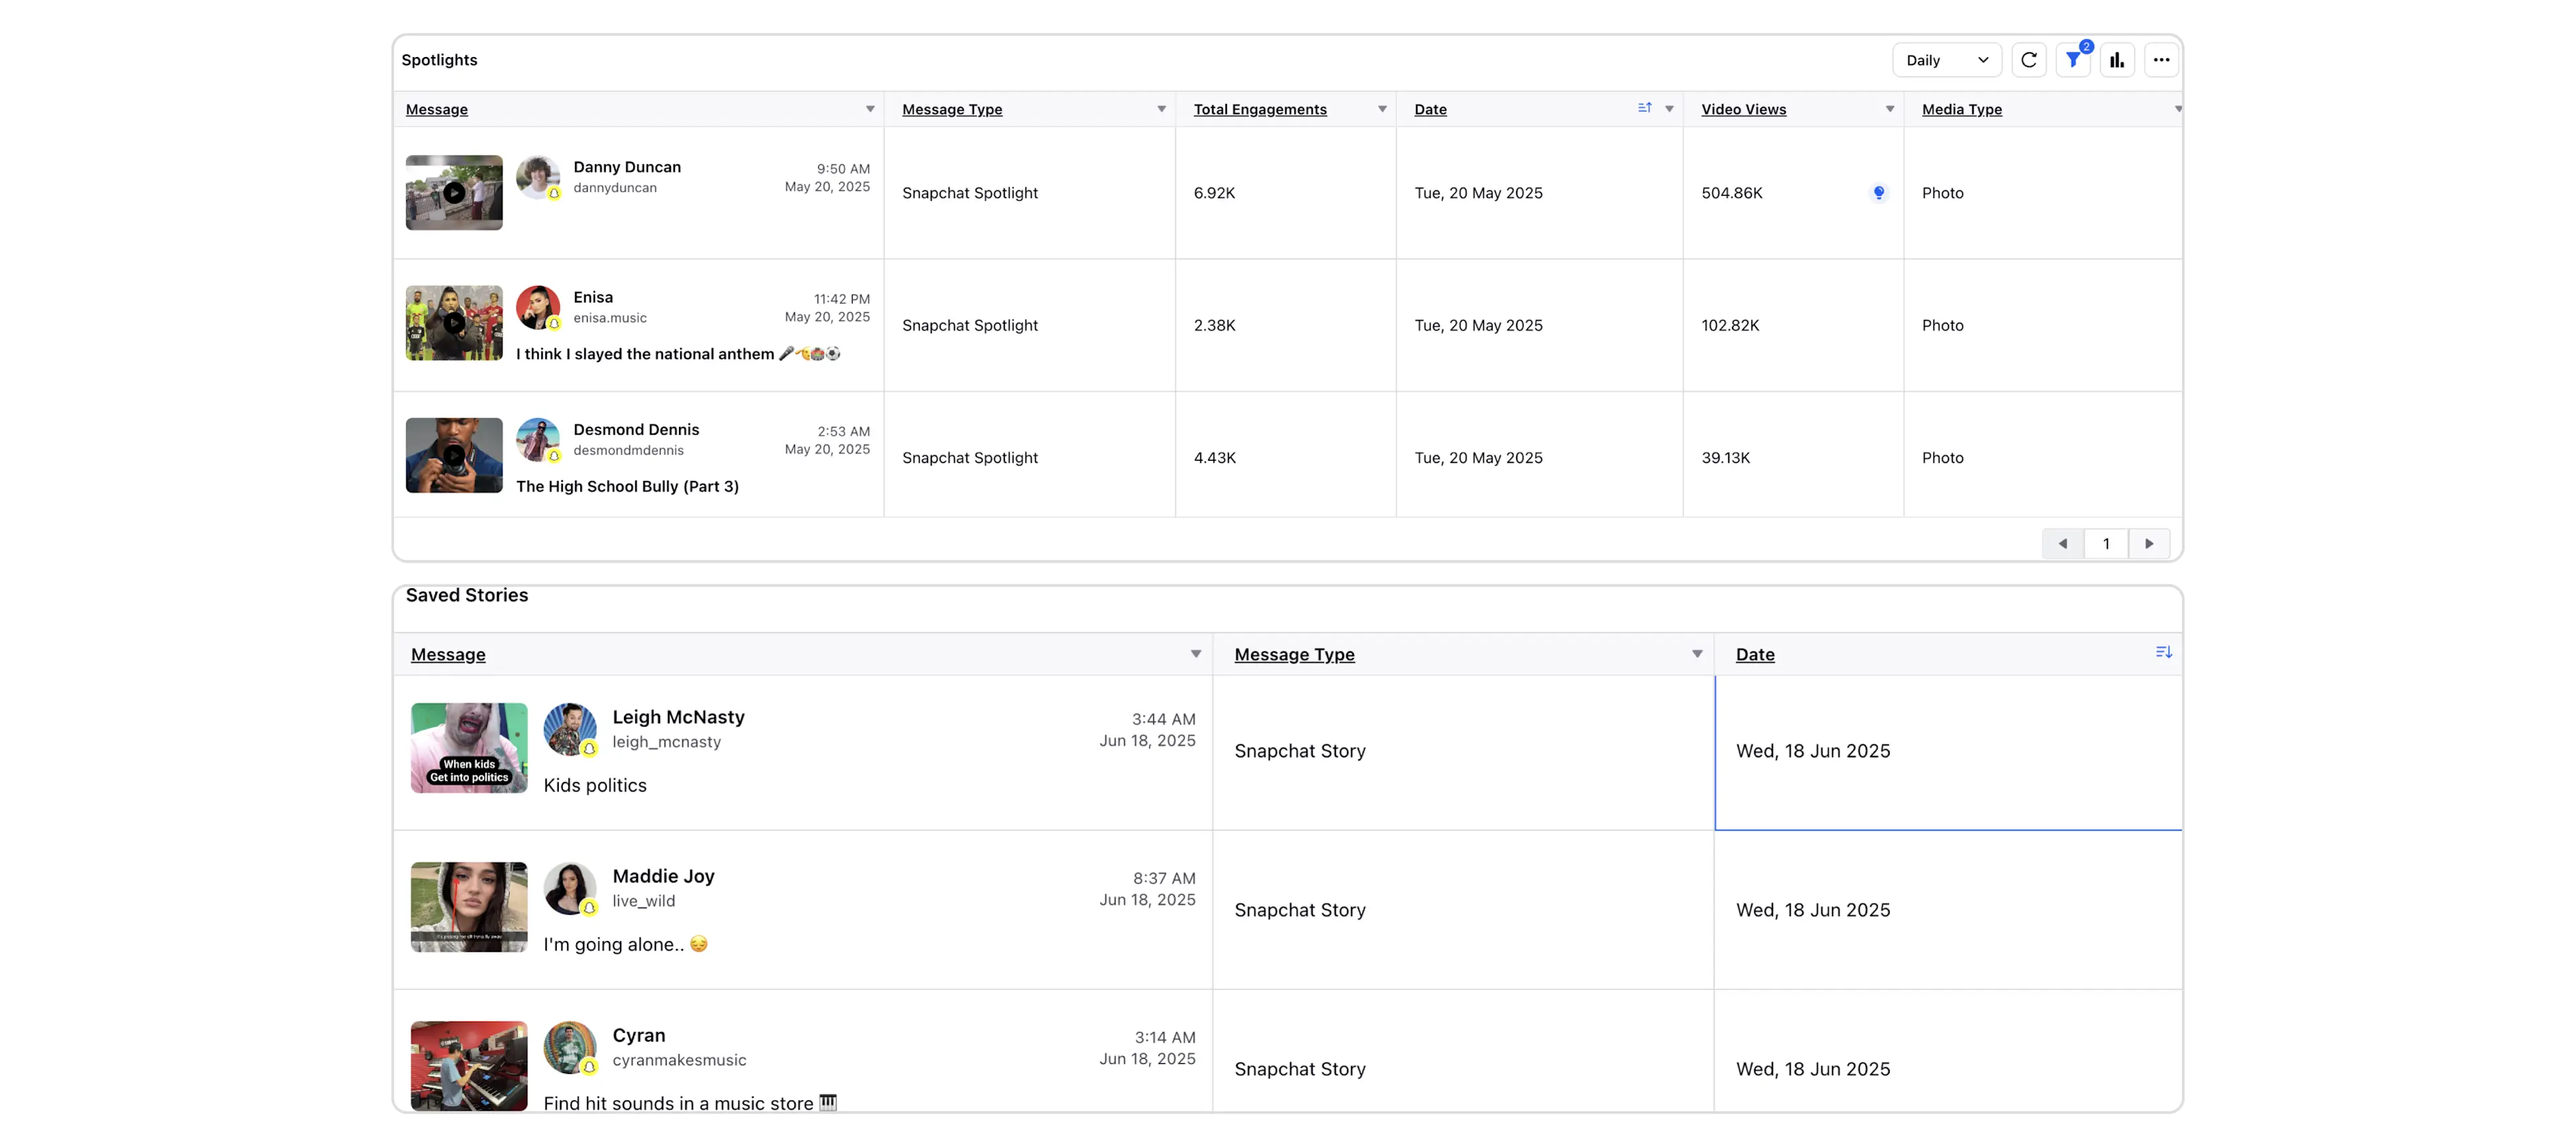The height and width of the screenshot is (1147, 2576).
Task: Expand Spotlights Message column dropdown arrow
Action: (870, 109)
